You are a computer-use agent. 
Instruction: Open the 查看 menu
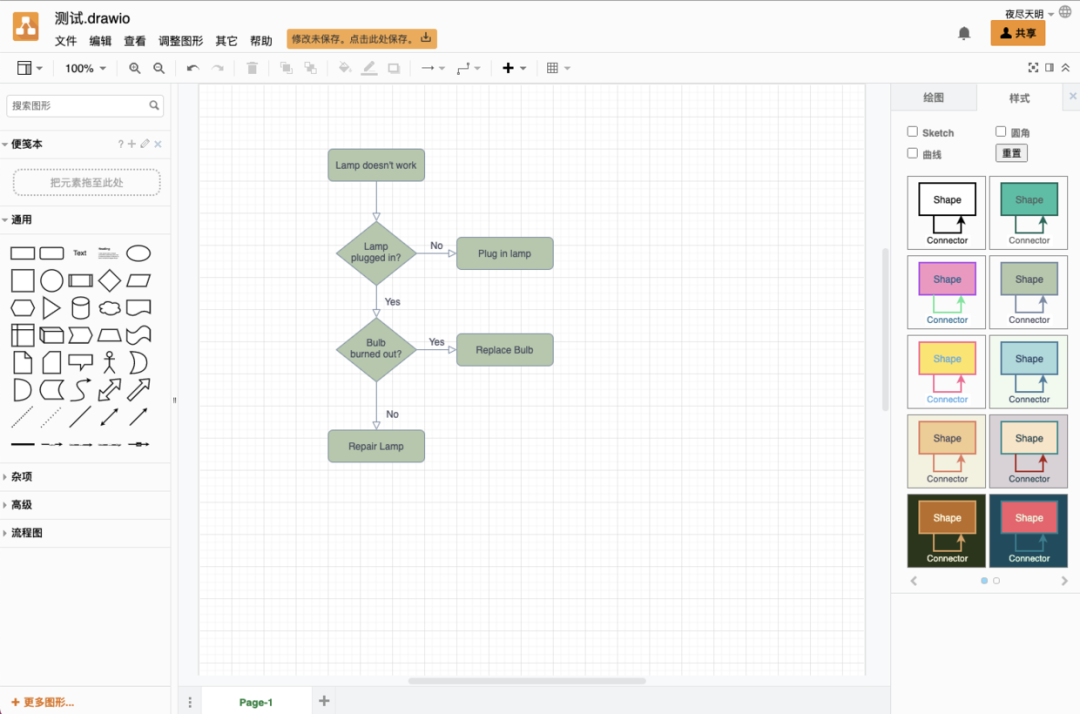click(134, 41)
